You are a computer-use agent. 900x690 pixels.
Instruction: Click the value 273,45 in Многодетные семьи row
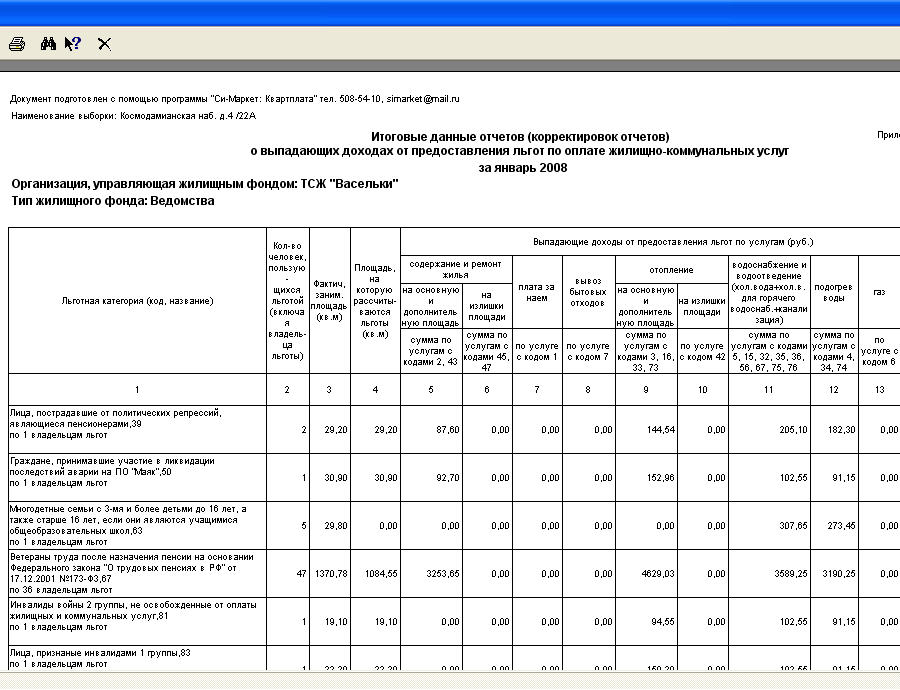coord(841,525)
